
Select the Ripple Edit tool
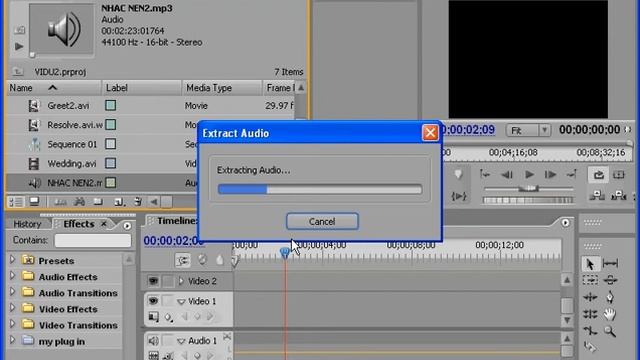(x=590, y=297)
